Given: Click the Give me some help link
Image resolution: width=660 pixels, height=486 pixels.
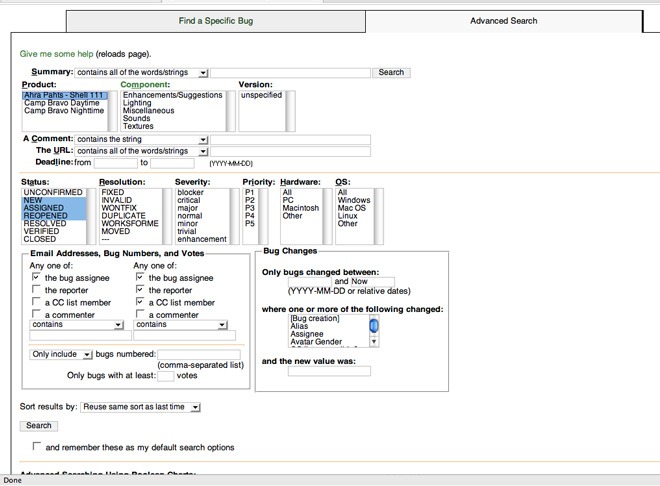Looking at the screenshot, I should tap(56, 54).
